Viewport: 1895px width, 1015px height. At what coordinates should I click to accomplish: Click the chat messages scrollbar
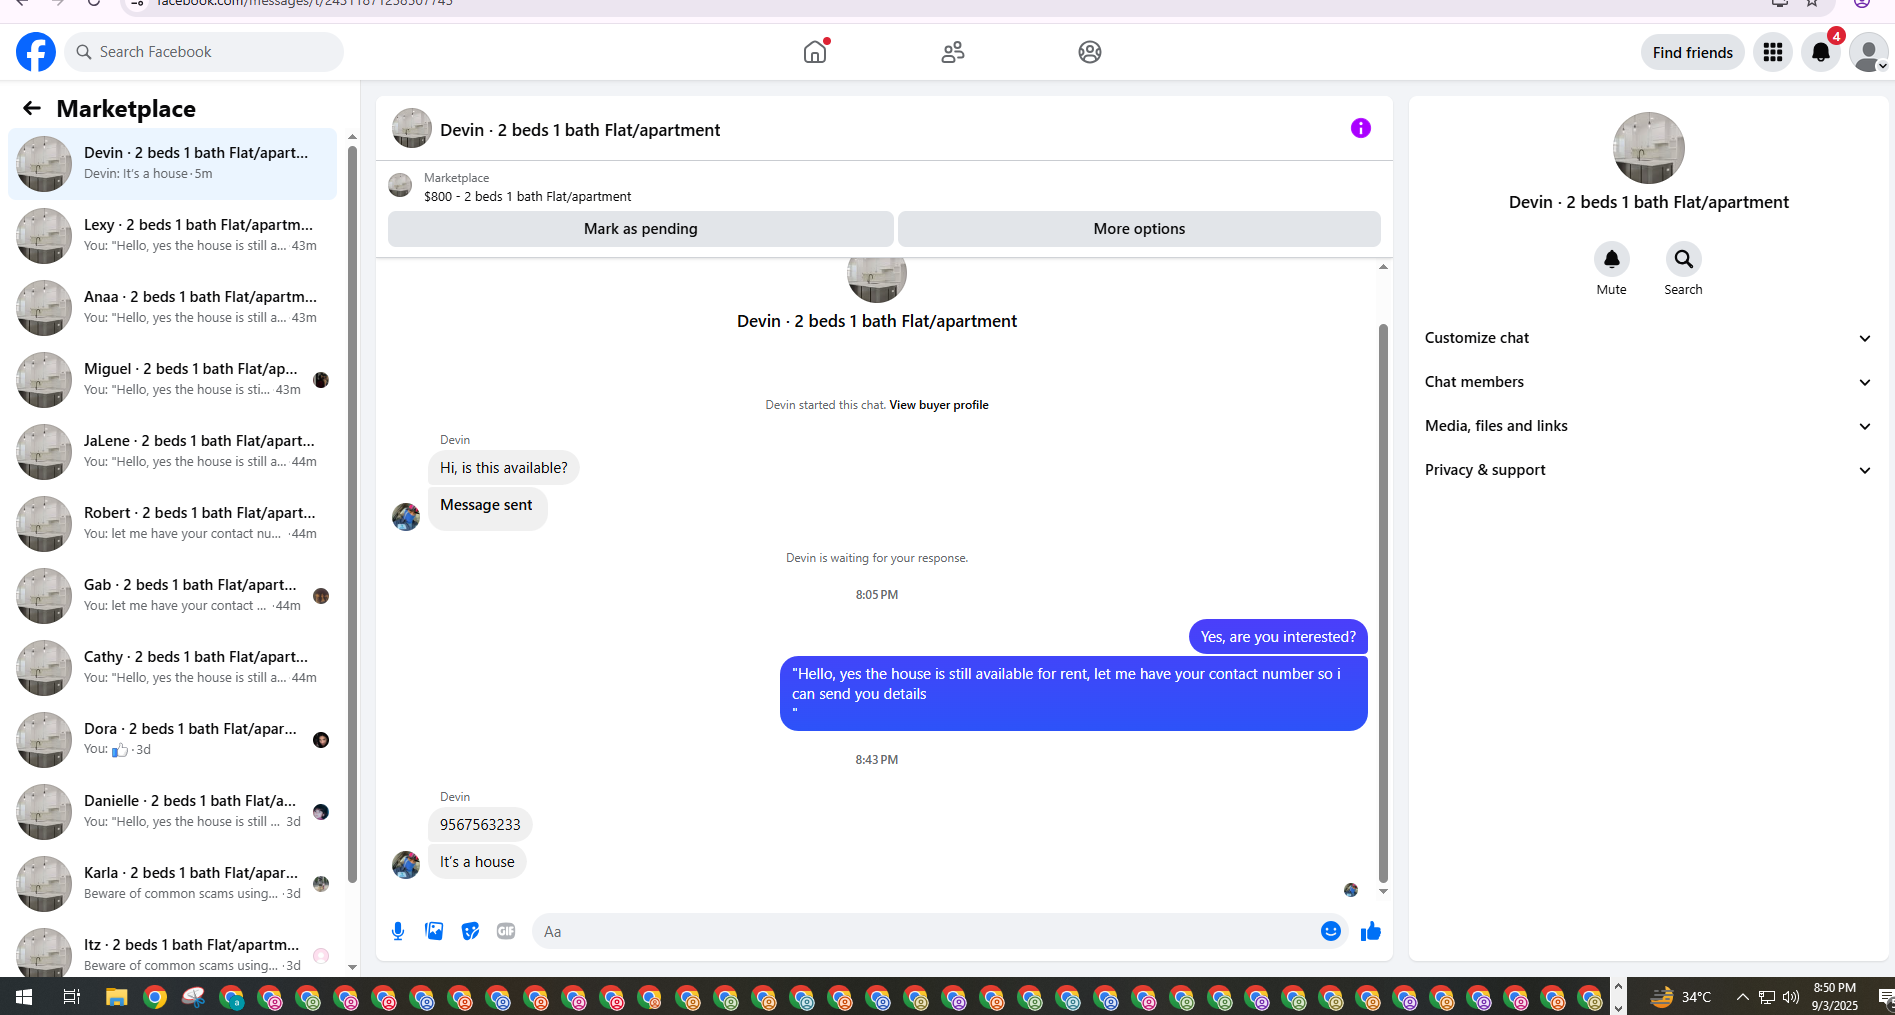[x=1383, y=603]
